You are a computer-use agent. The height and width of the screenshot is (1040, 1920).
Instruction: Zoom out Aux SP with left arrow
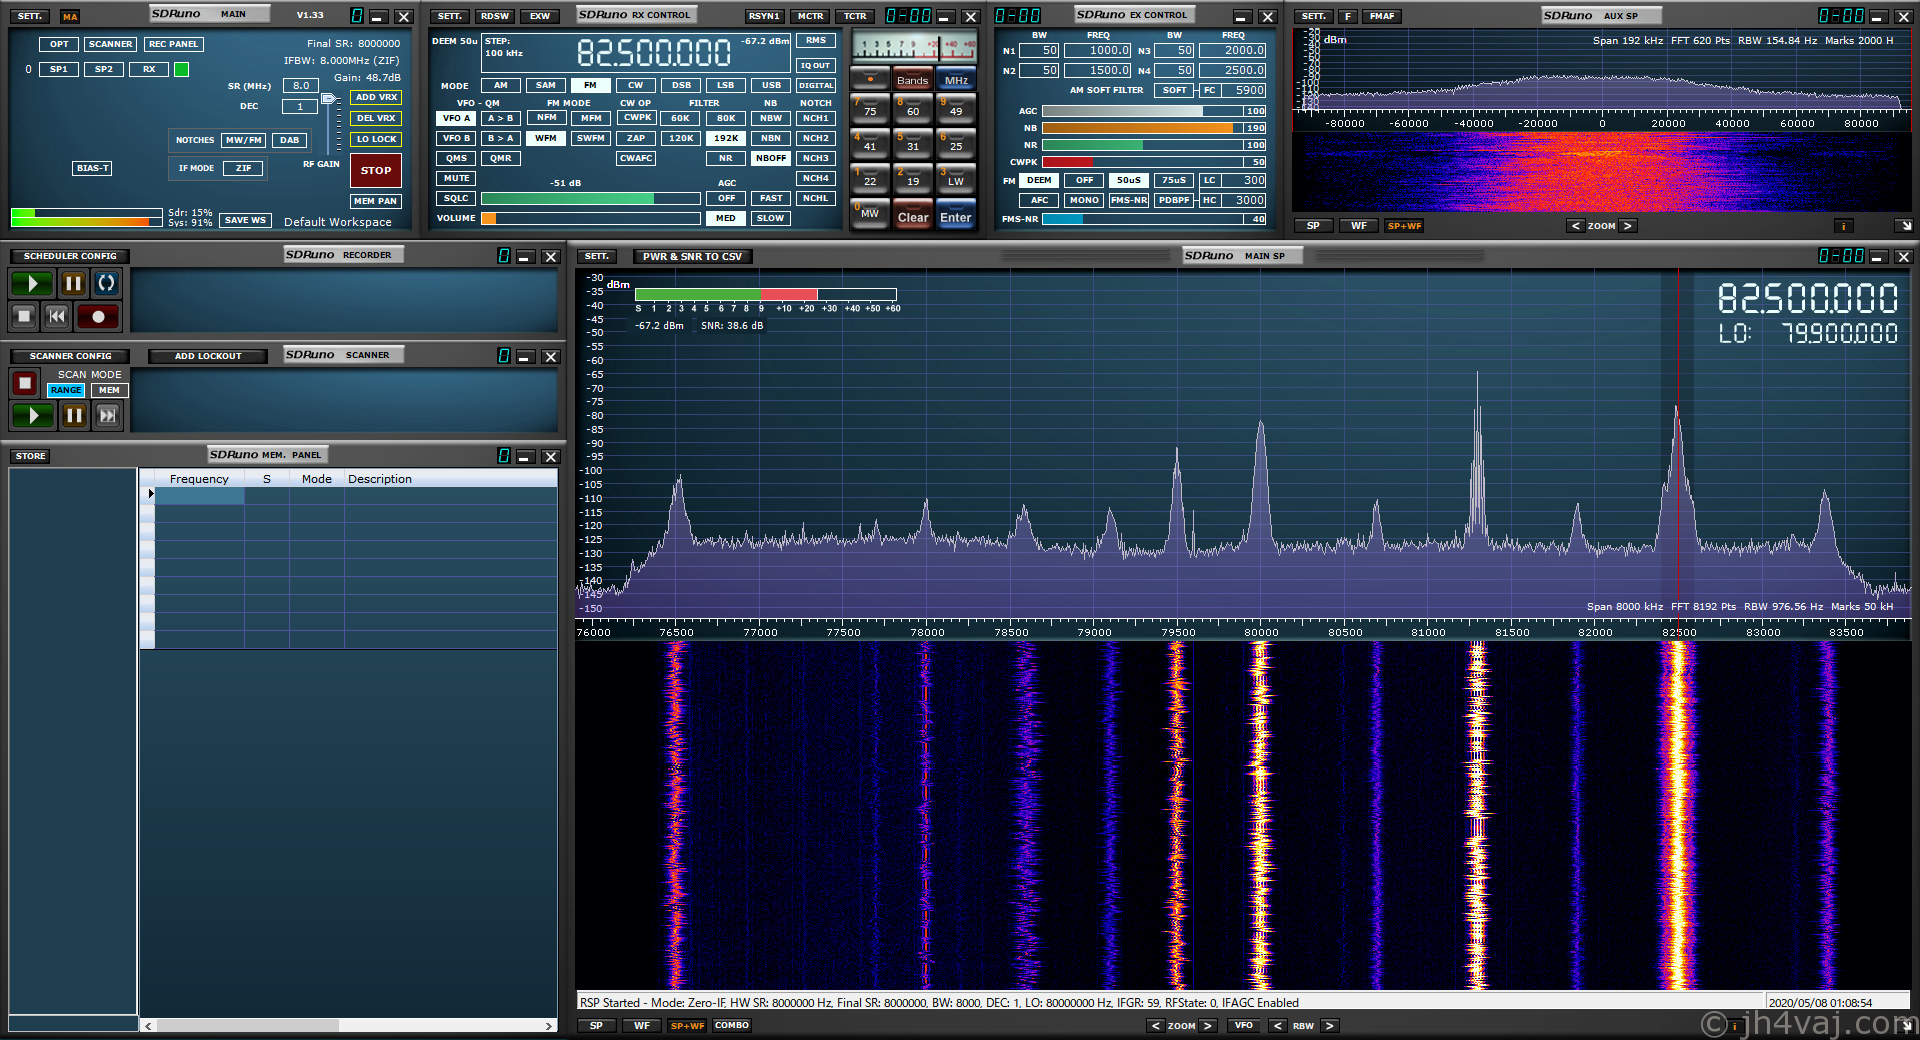coord(1575,226)
